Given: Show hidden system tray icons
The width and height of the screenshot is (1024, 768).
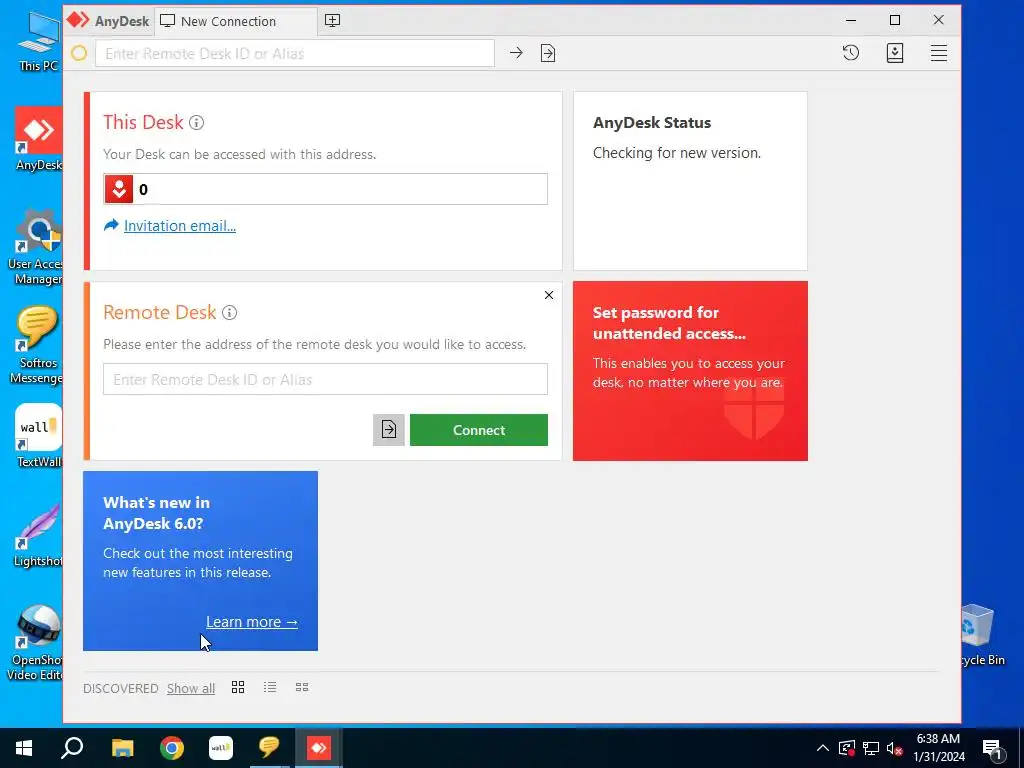Looking at the screenshot, I should coord(823,748).
